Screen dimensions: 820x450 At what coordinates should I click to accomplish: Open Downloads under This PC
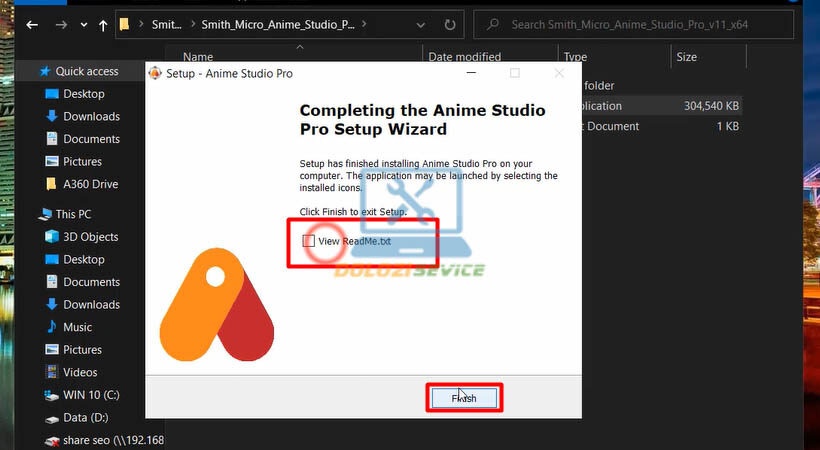point(92,304)
